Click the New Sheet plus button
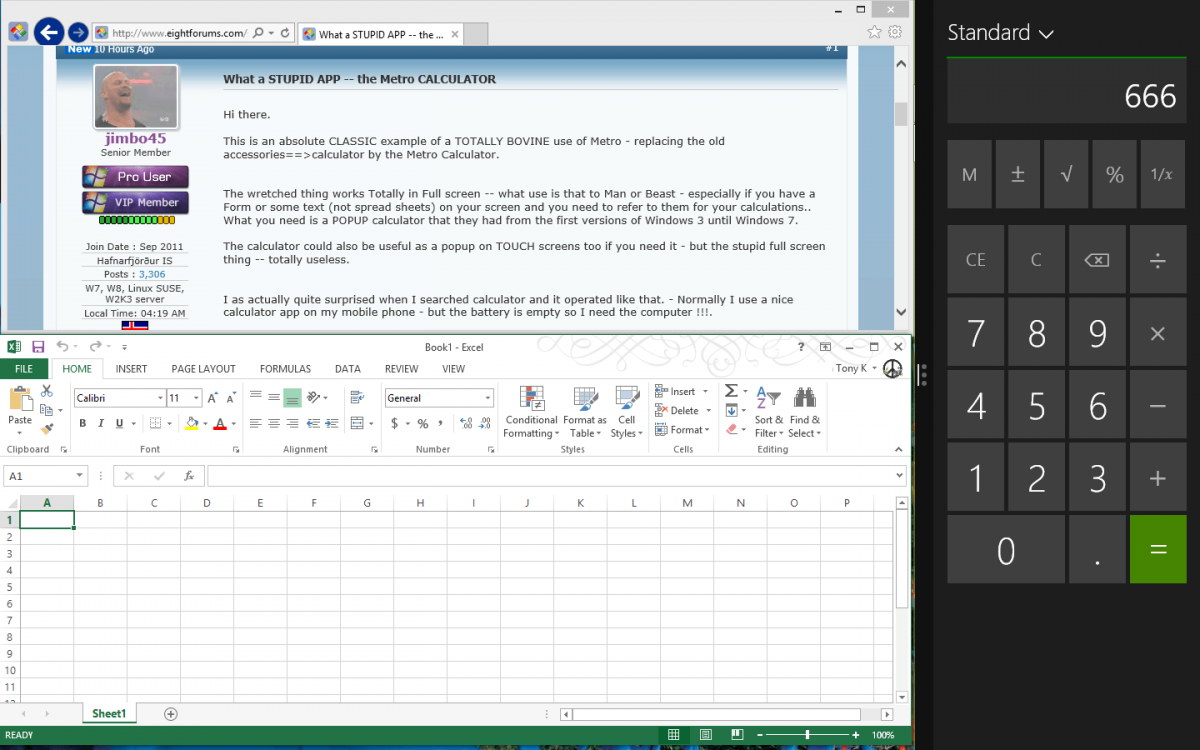This screenshot has width=1200, height=750. pos(170,714)
